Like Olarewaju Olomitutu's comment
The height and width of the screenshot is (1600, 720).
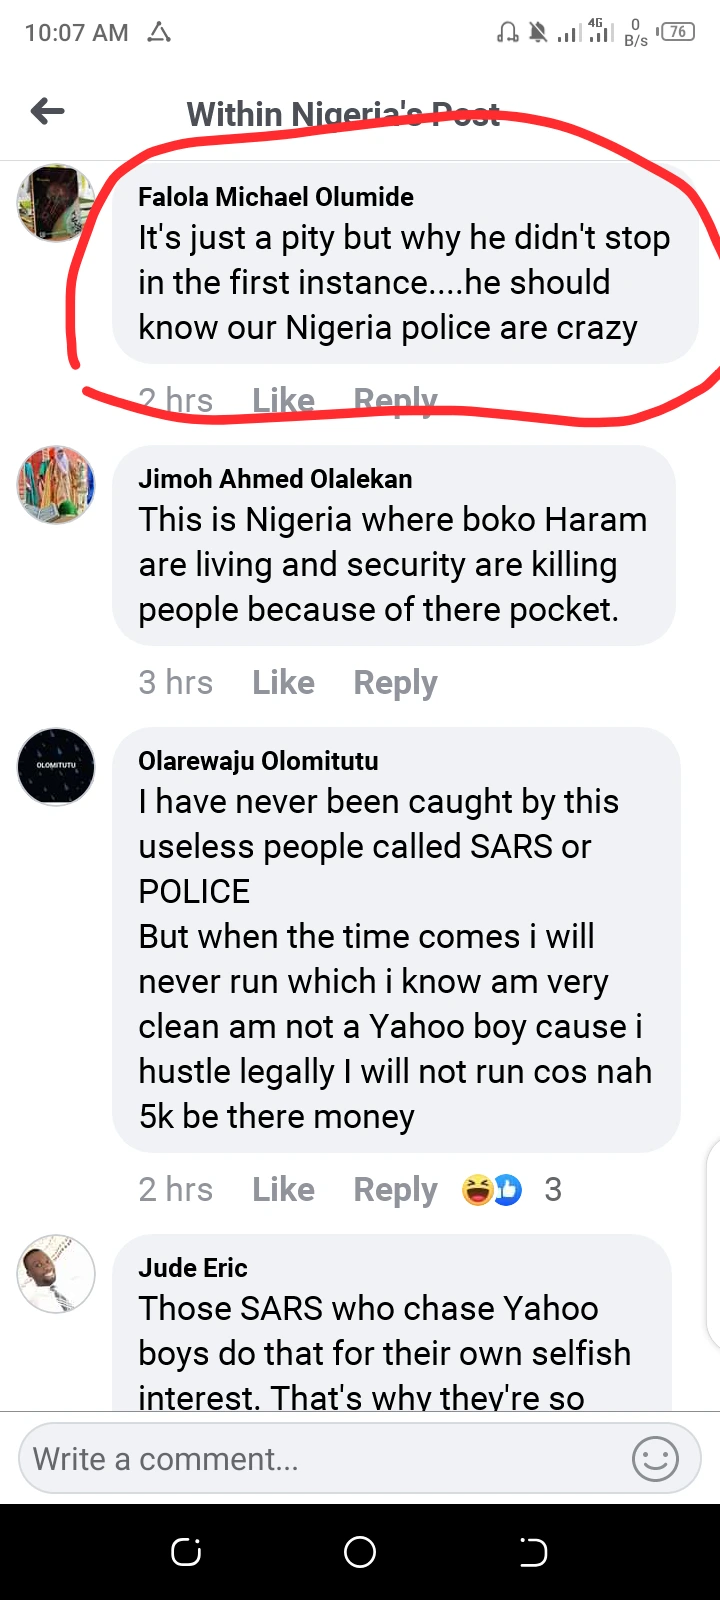[283, 1189]
